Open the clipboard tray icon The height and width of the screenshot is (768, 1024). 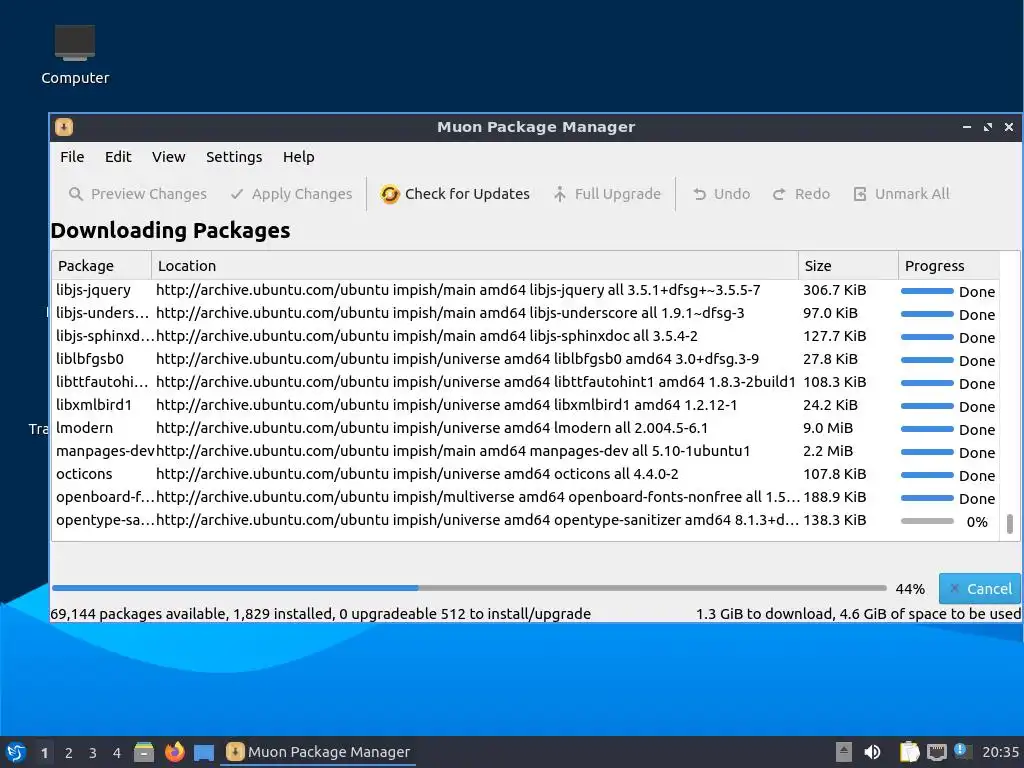click(909, 752)
